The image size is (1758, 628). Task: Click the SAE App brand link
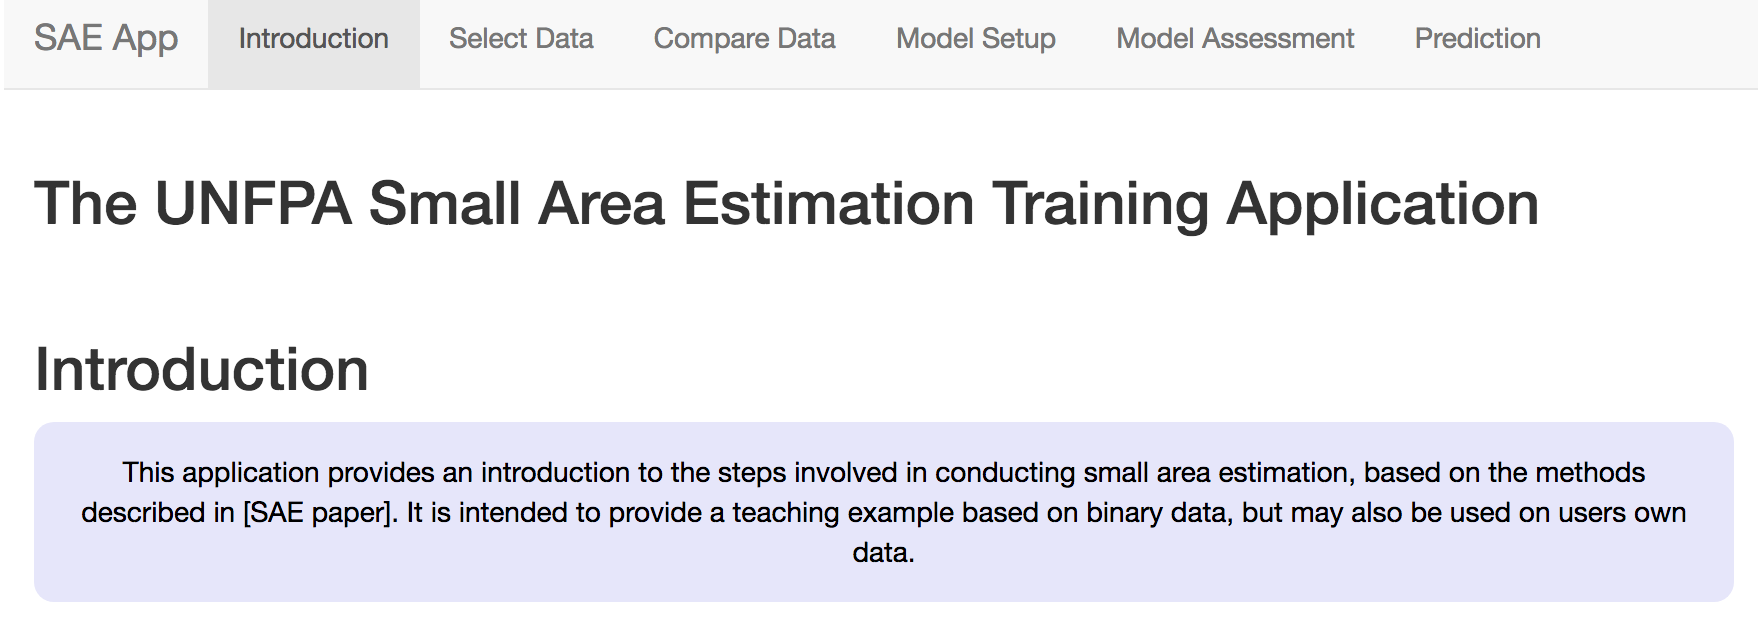[106, 39]
